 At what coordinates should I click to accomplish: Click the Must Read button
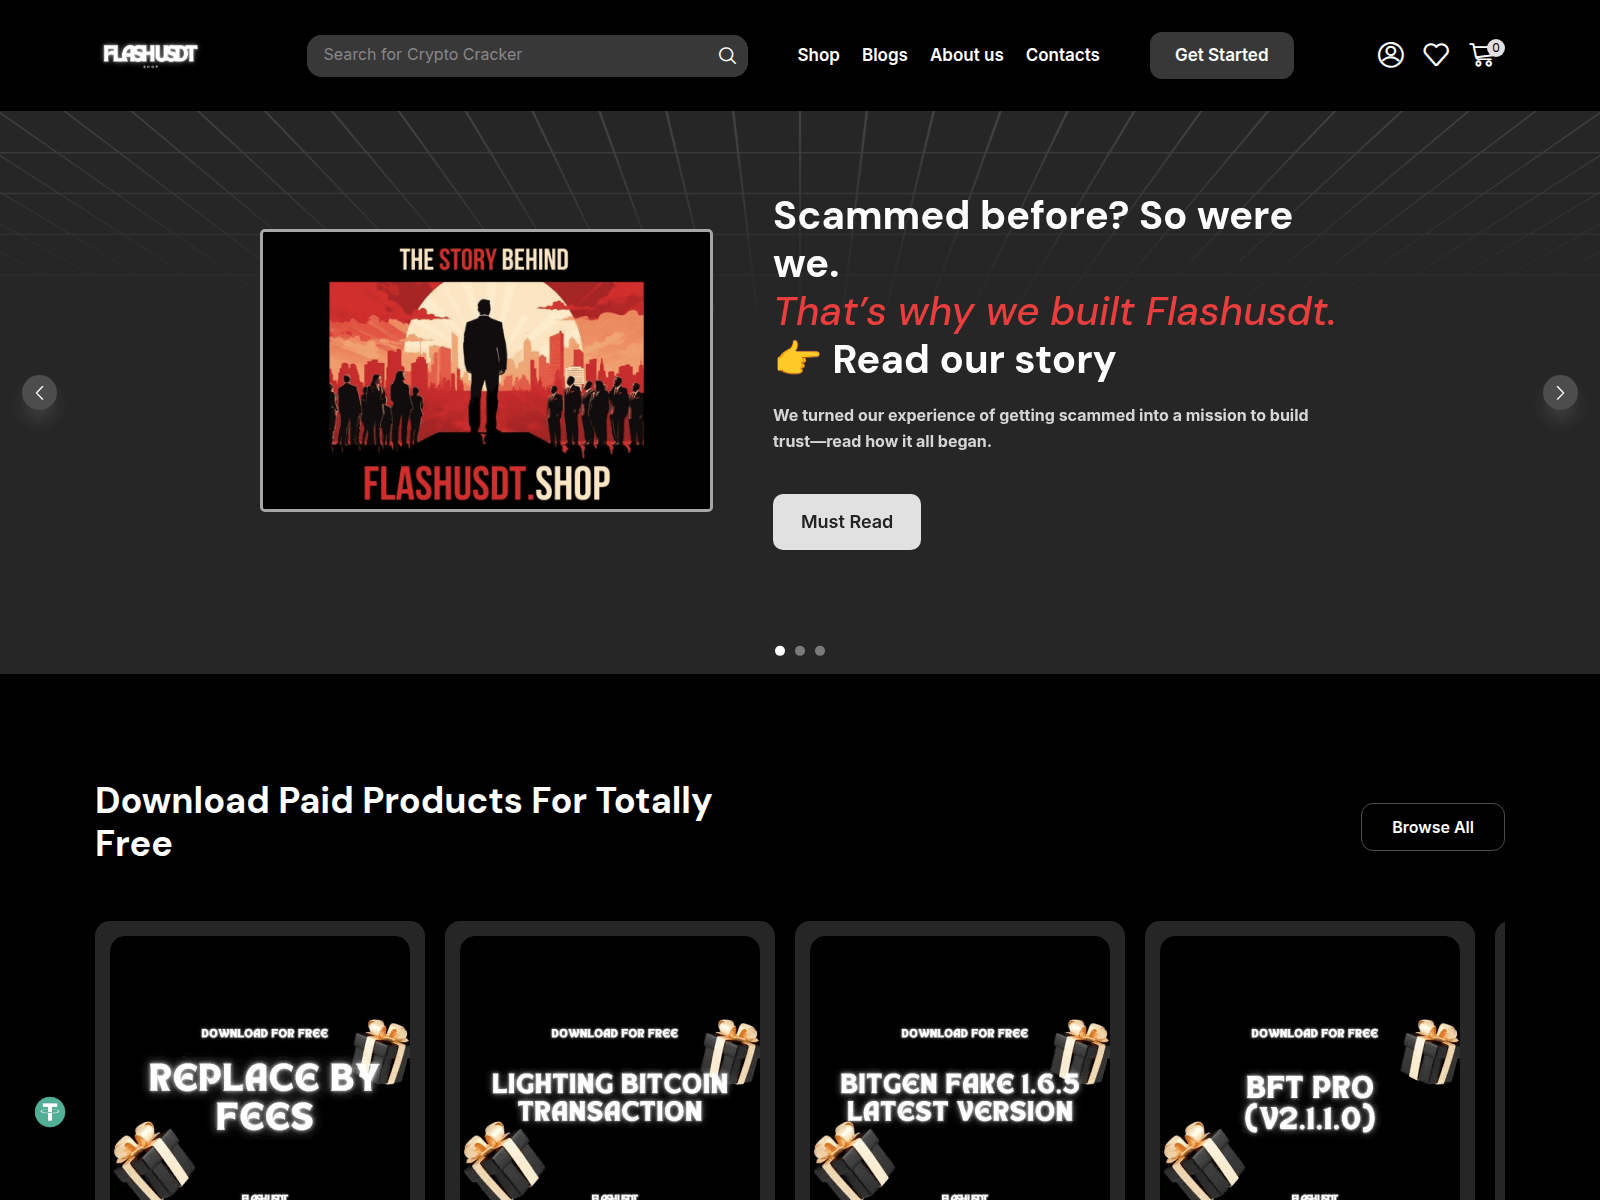[x=847, y=522]
